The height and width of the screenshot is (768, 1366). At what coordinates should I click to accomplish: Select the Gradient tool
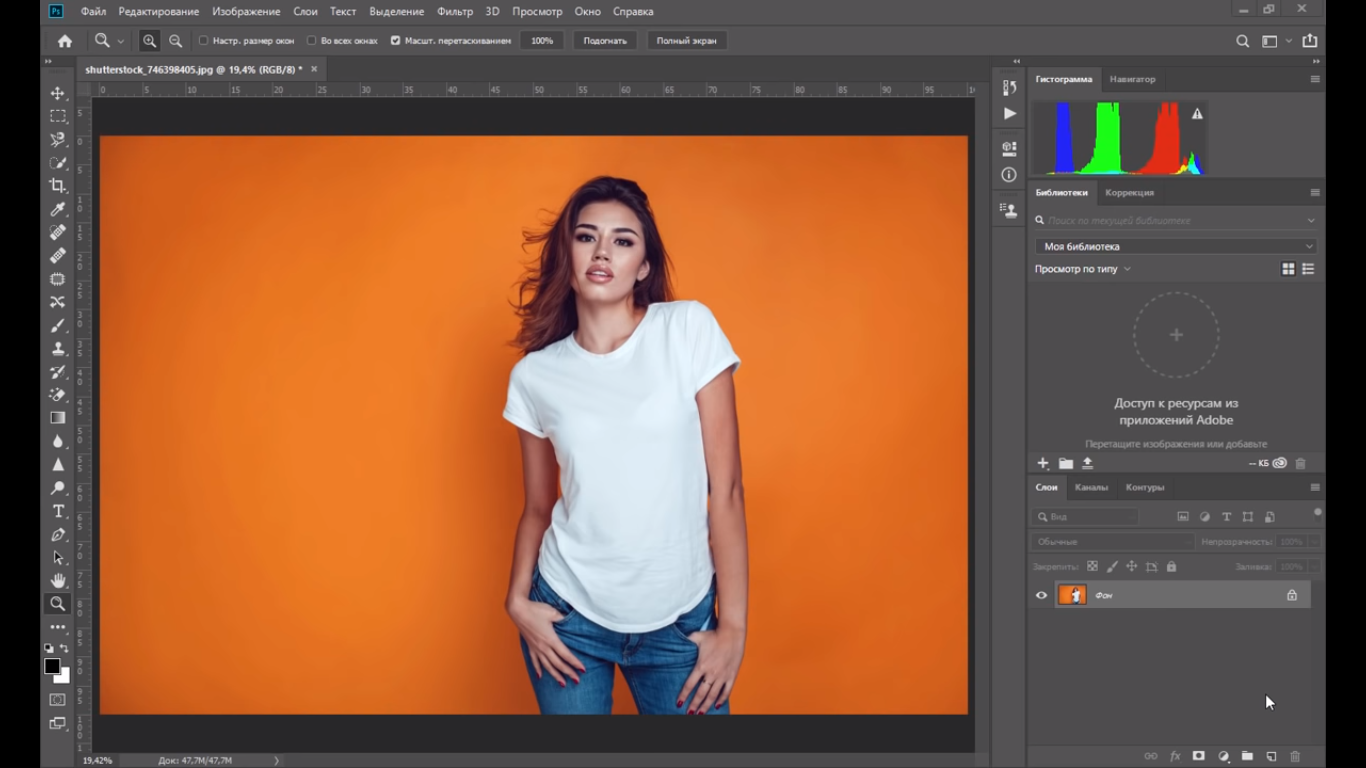[58, 418]
